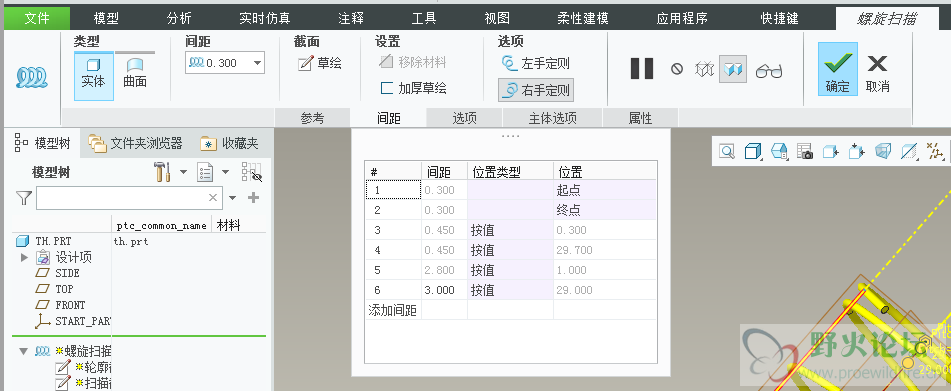Image resolution: width=951 pixels, height=391 pixels.
Task: Pause the feature with the pause icon
Action: 642,69
